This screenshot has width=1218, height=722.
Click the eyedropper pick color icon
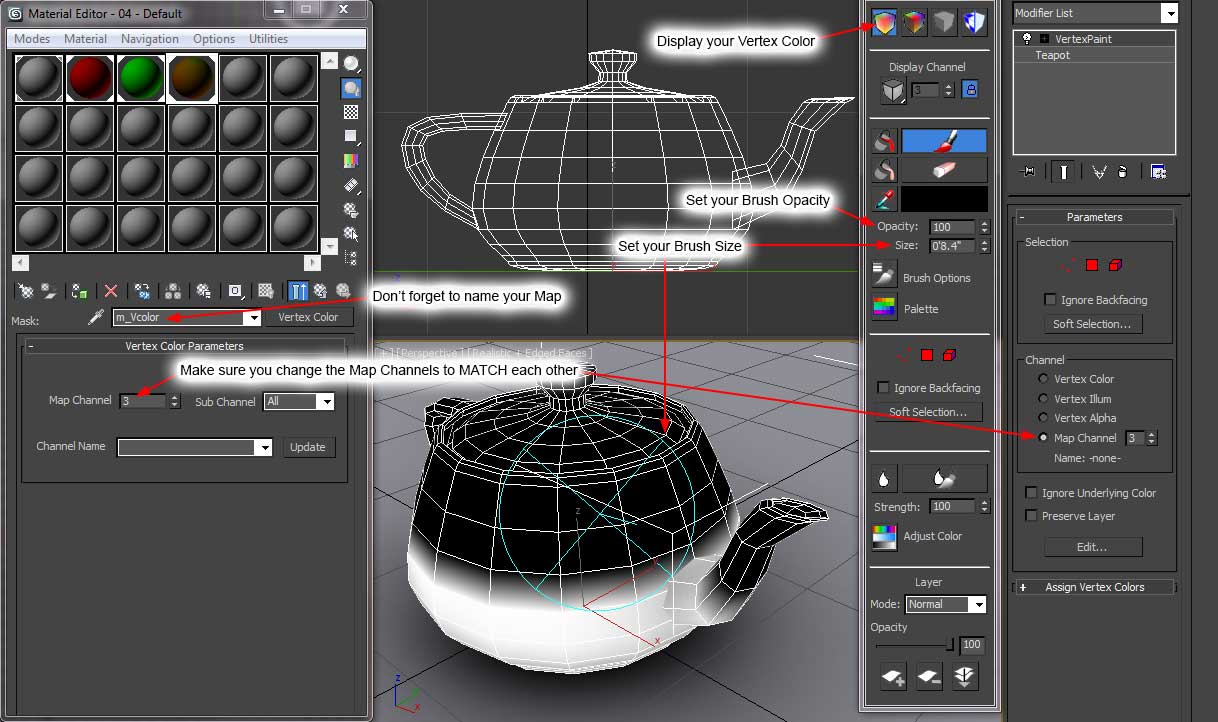point(884,199)
